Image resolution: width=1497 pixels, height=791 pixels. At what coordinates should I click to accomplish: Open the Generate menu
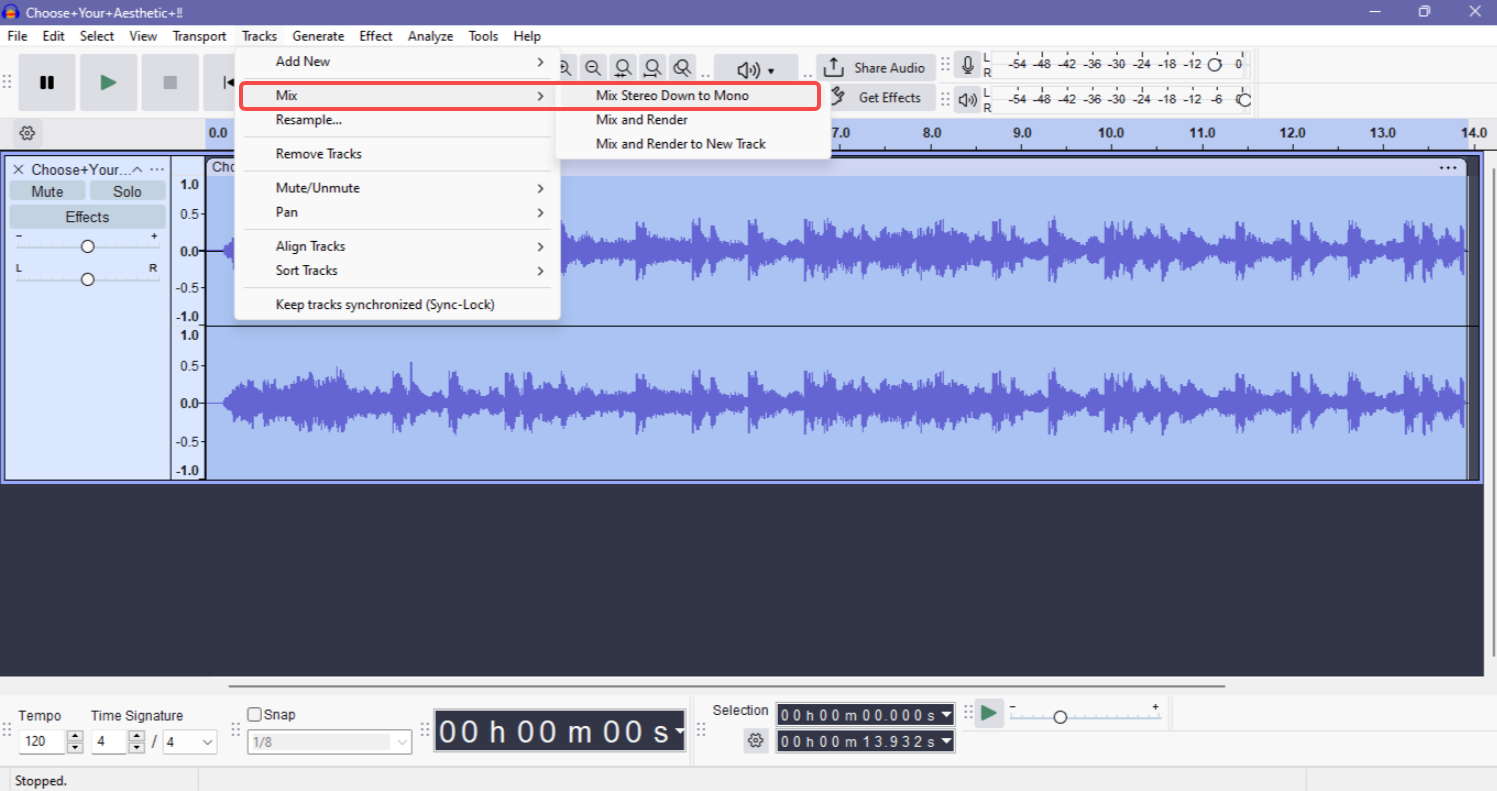tap(318, 36)
